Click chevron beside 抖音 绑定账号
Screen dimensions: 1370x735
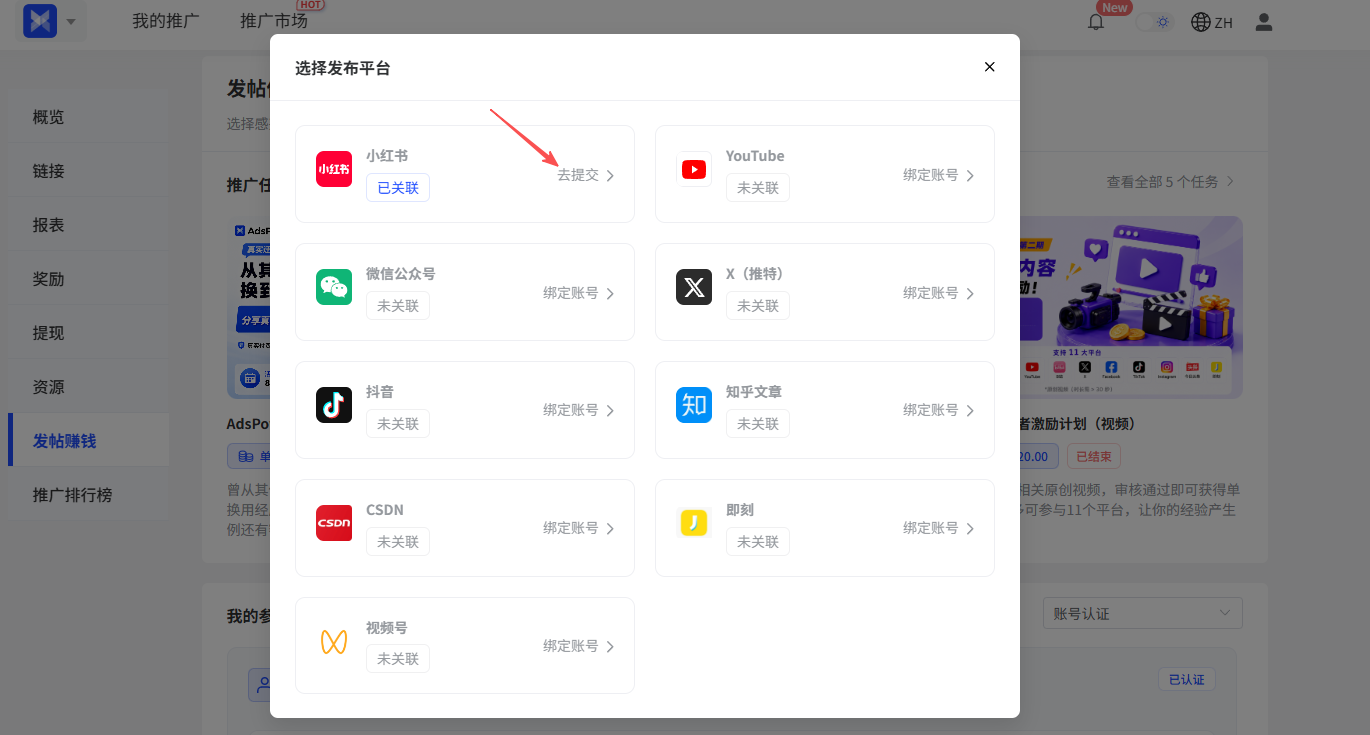[x=610, y=410]
